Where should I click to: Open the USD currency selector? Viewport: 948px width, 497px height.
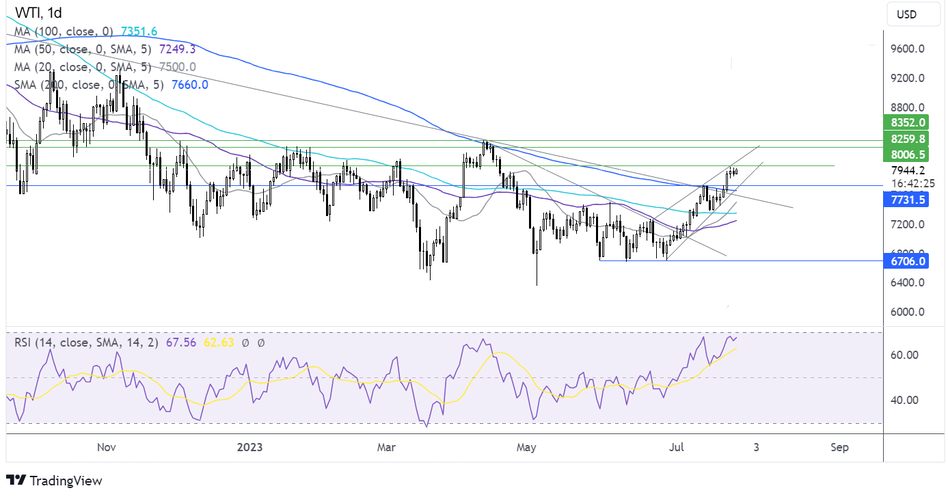(x=908, y=14)
